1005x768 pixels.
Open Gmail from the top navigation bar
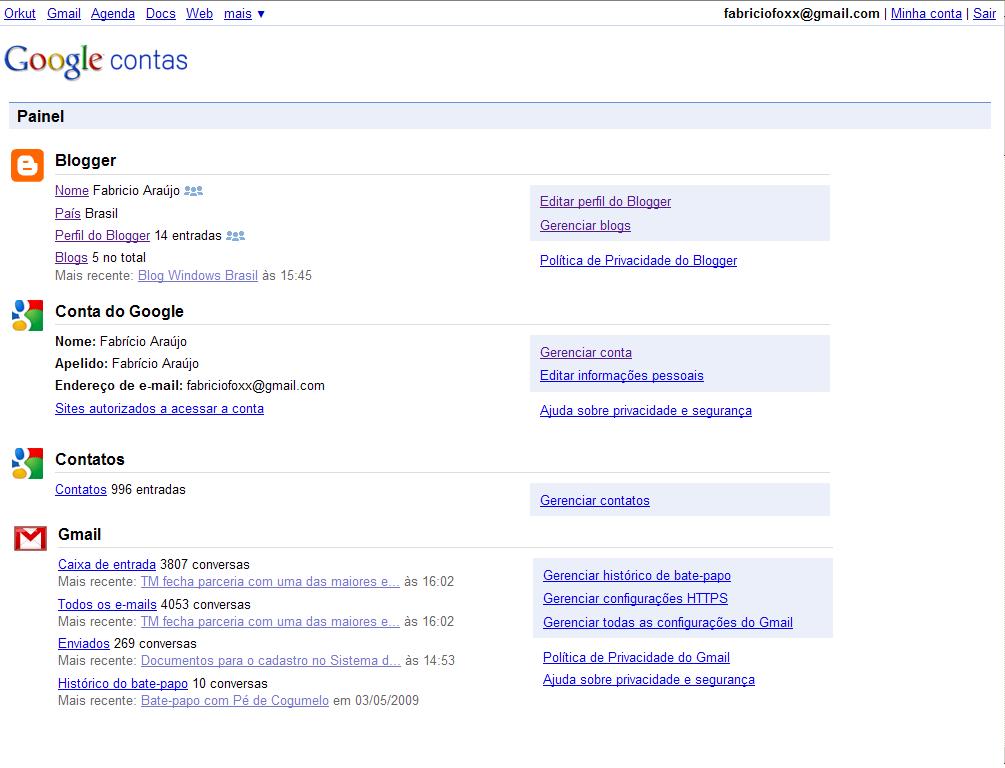pos(63,13)
